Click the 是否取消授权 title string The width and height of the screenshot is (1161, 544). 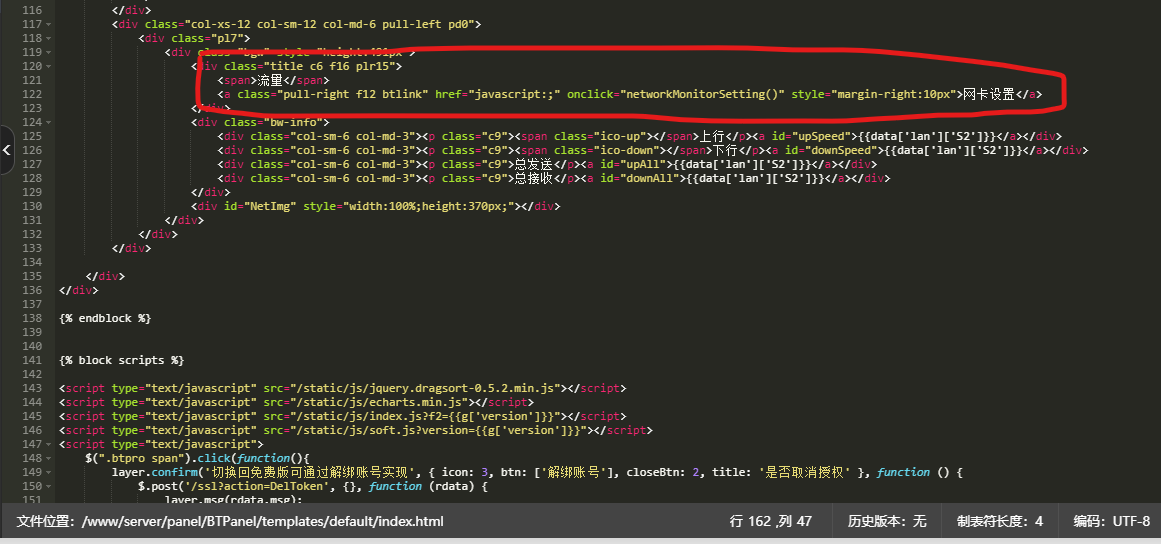coord(803,472)
